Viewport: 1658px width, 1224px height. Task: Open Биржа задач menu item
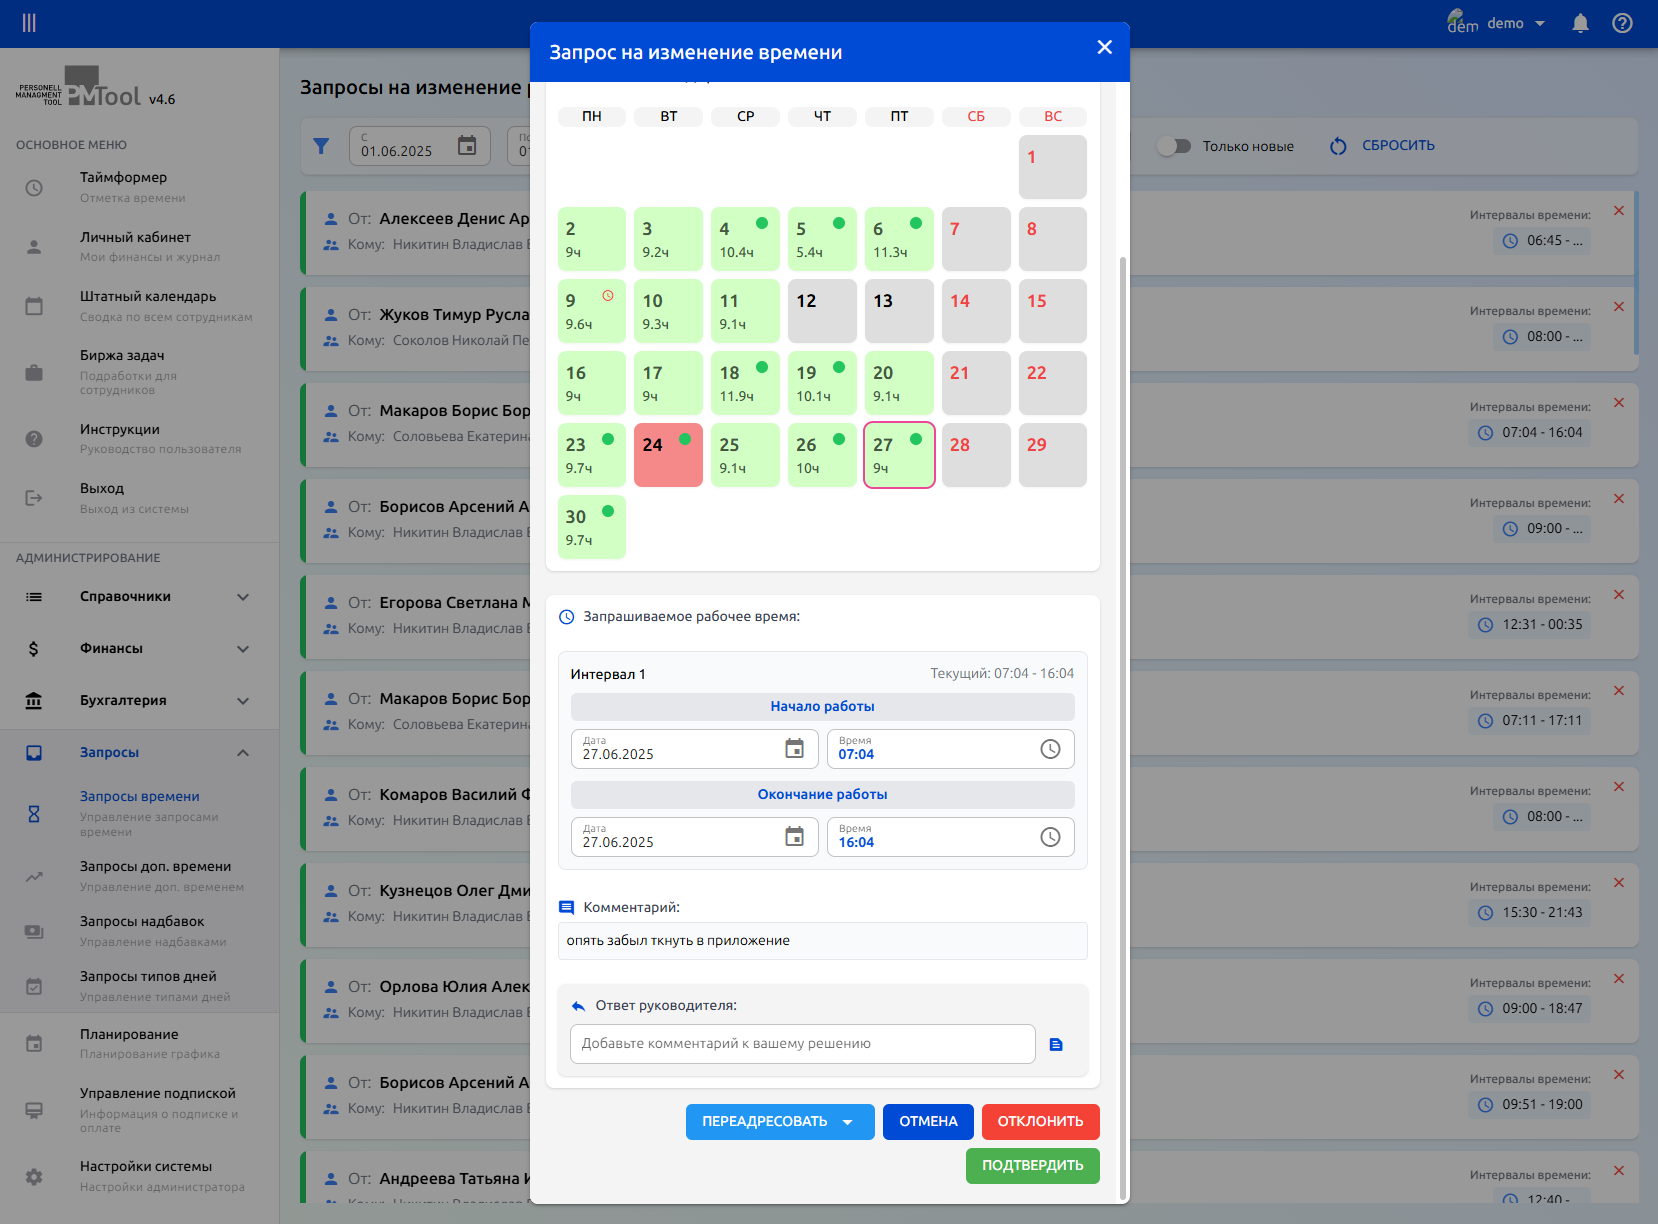tap(139, 372)
